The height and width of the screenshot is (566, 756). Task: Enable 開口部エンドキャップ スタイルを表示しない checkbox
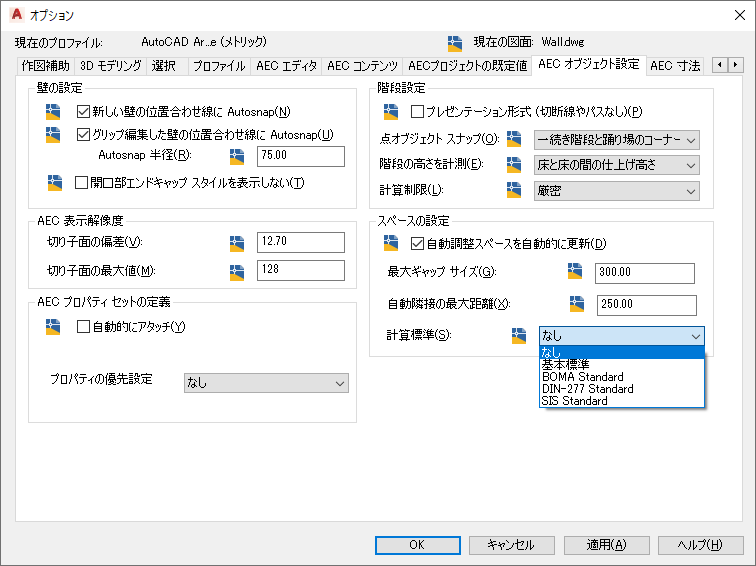point(81,183)
